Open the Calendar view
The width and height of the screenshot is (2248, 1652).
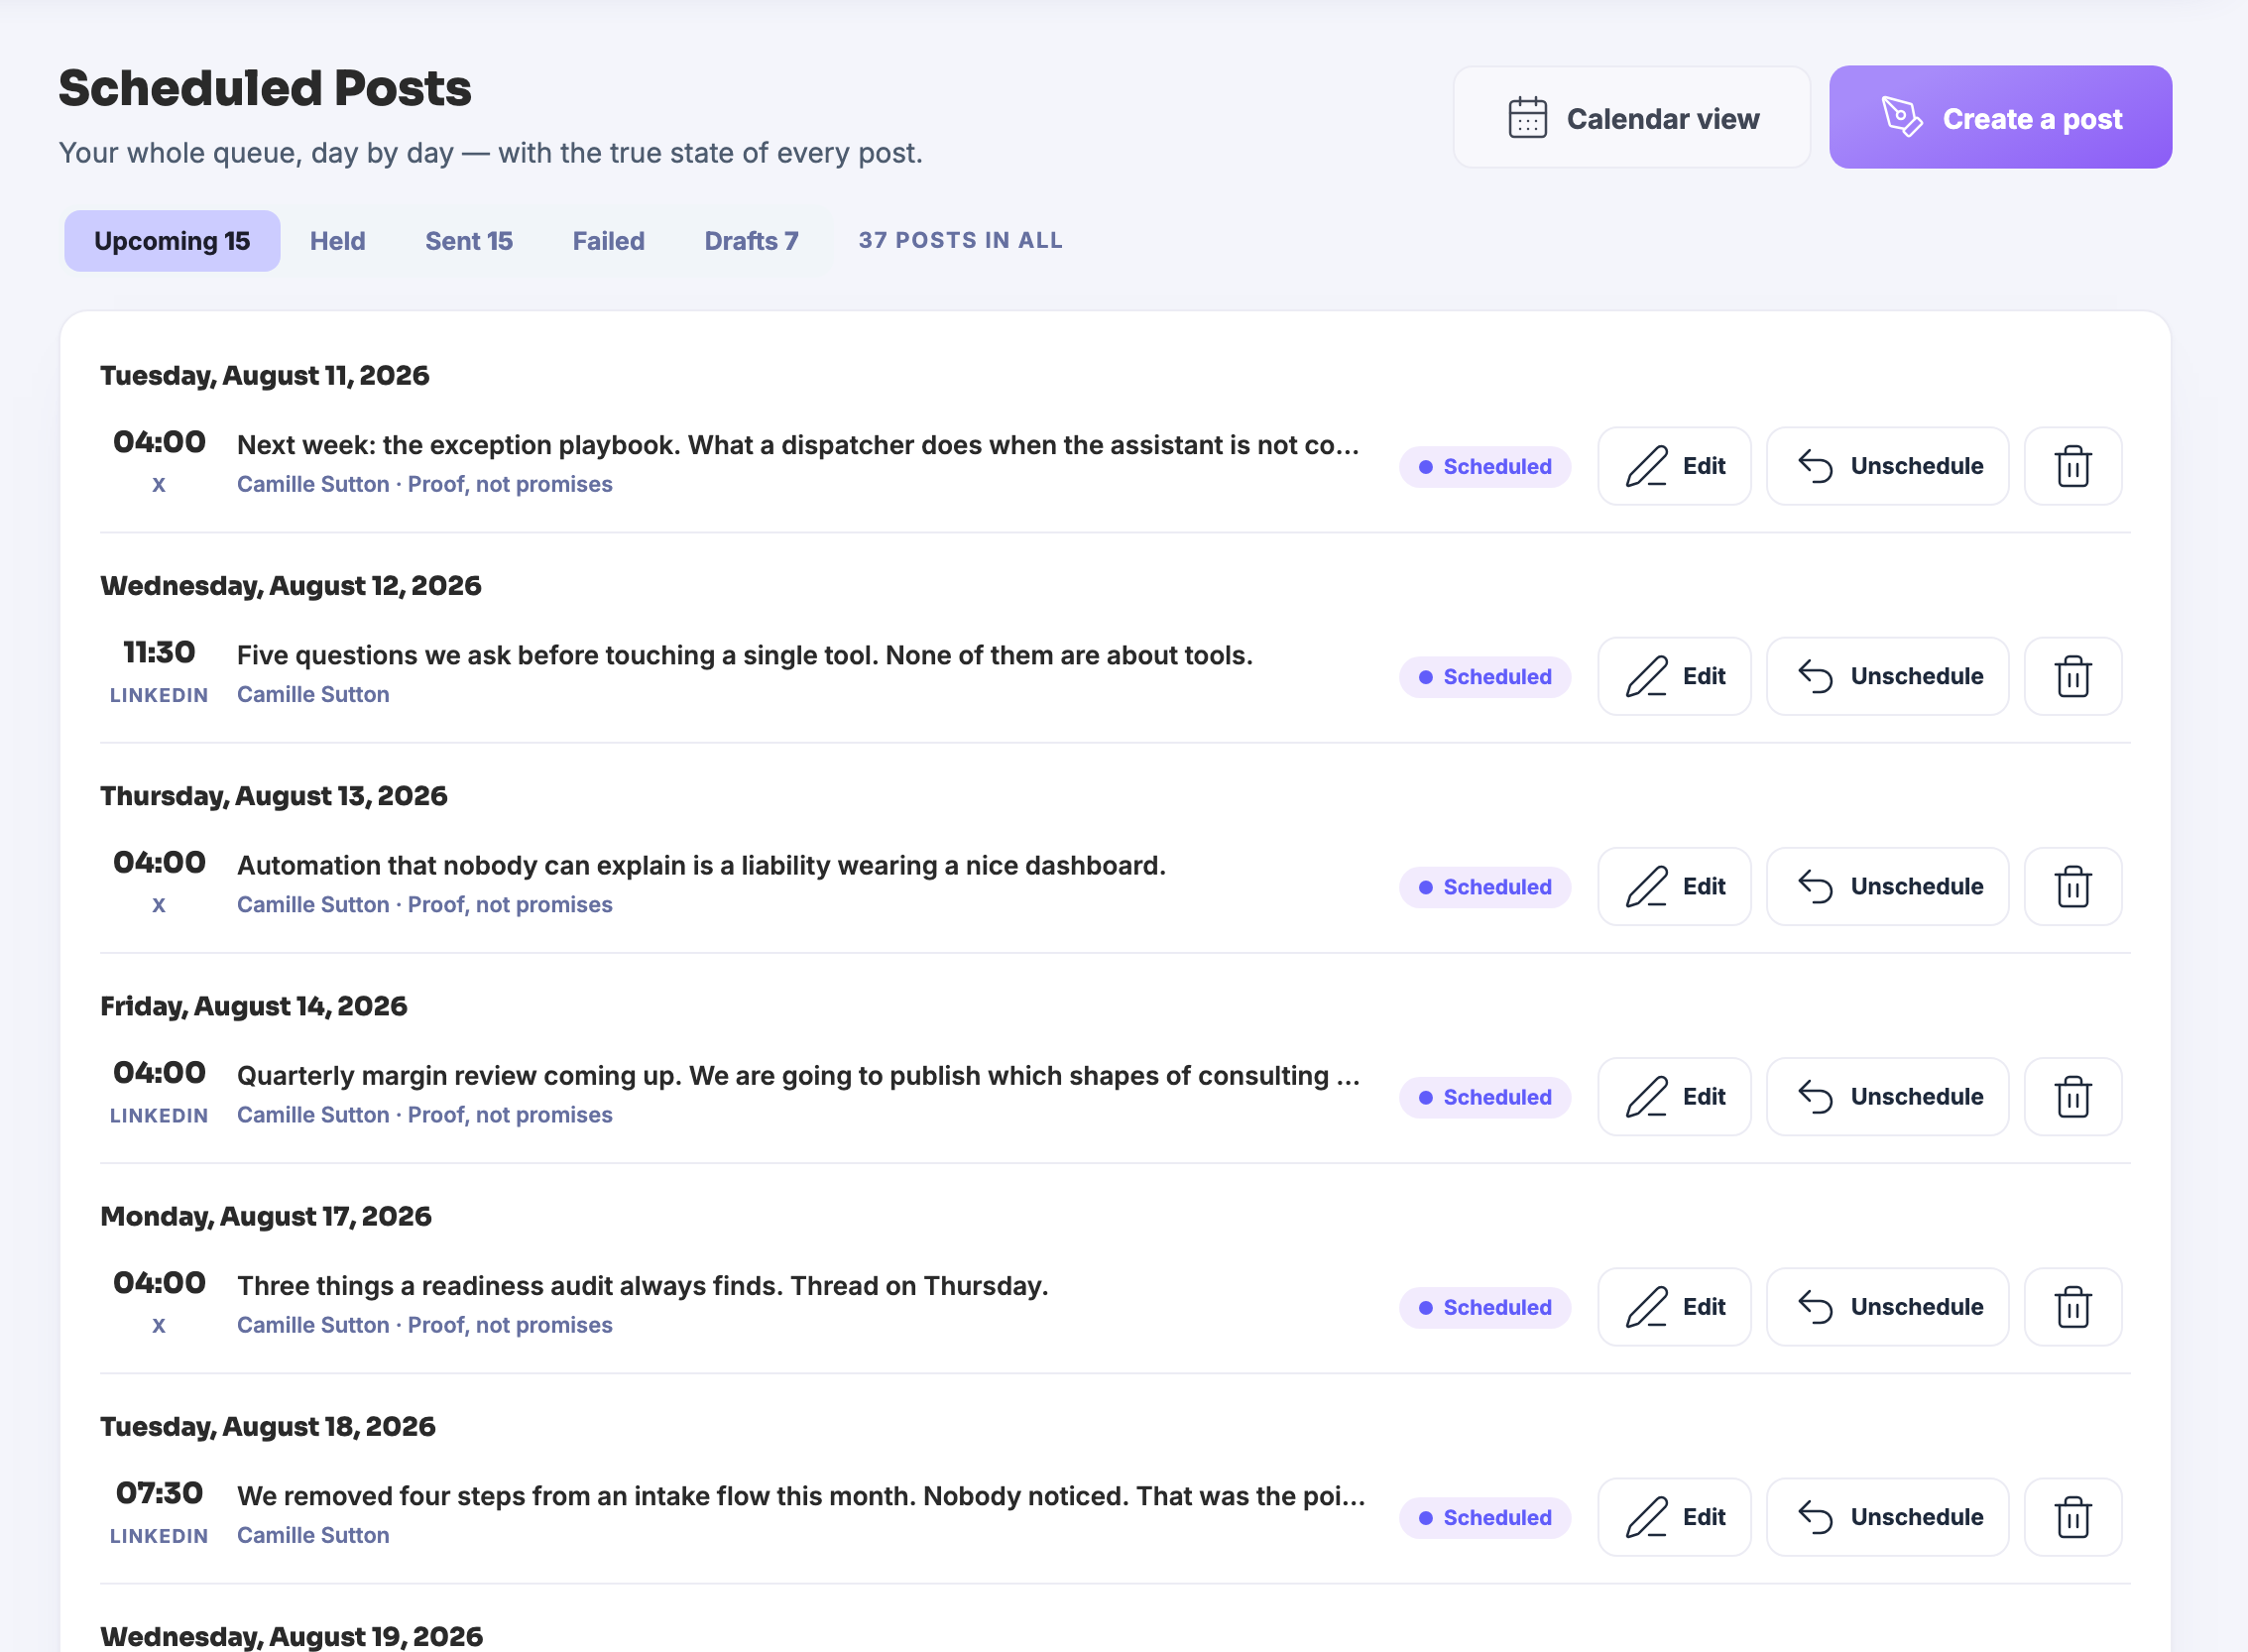pyautogui.click(x=1631, y=118)
